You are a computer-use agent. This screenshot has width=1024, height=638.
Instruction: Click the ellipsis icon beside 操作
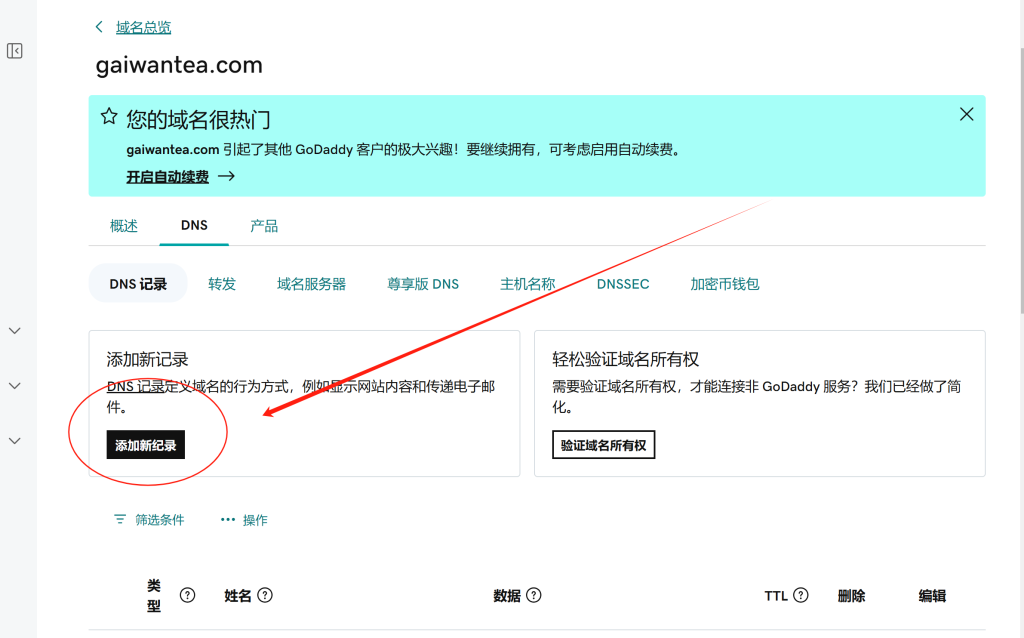pyautogui.click(x=228, y=519)
